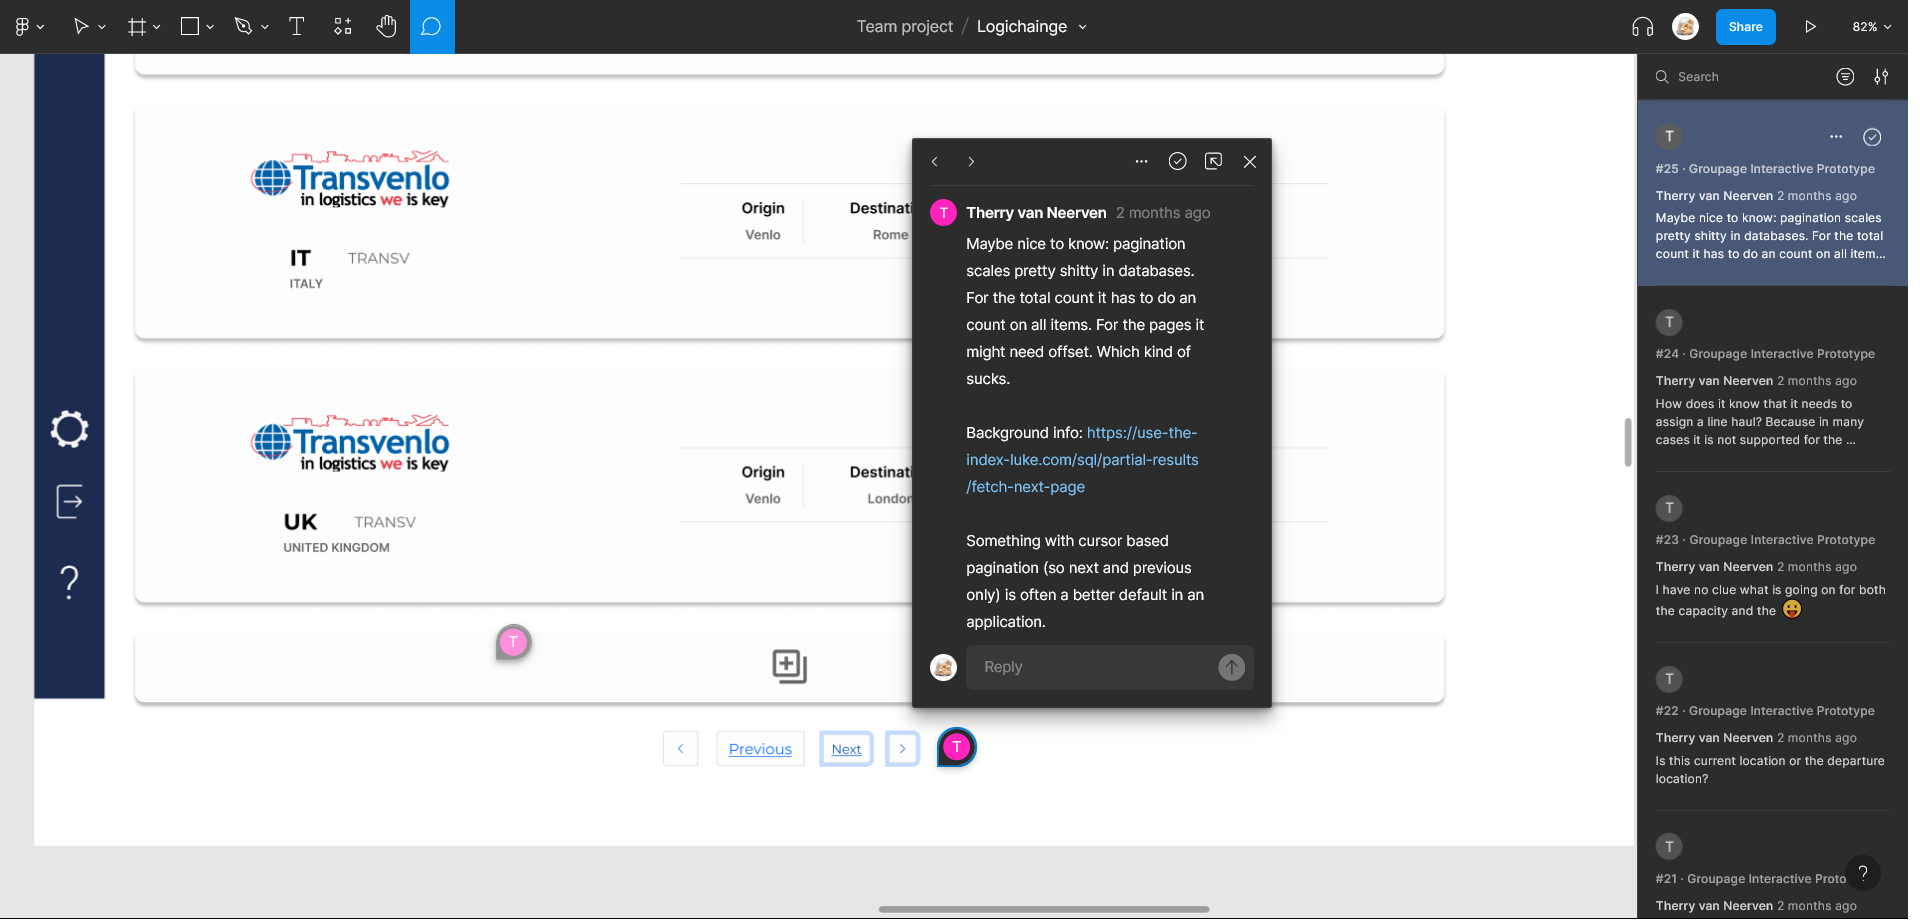Expand the shape tools dropdown
The image size is (1920, 923).
[209, 27]
